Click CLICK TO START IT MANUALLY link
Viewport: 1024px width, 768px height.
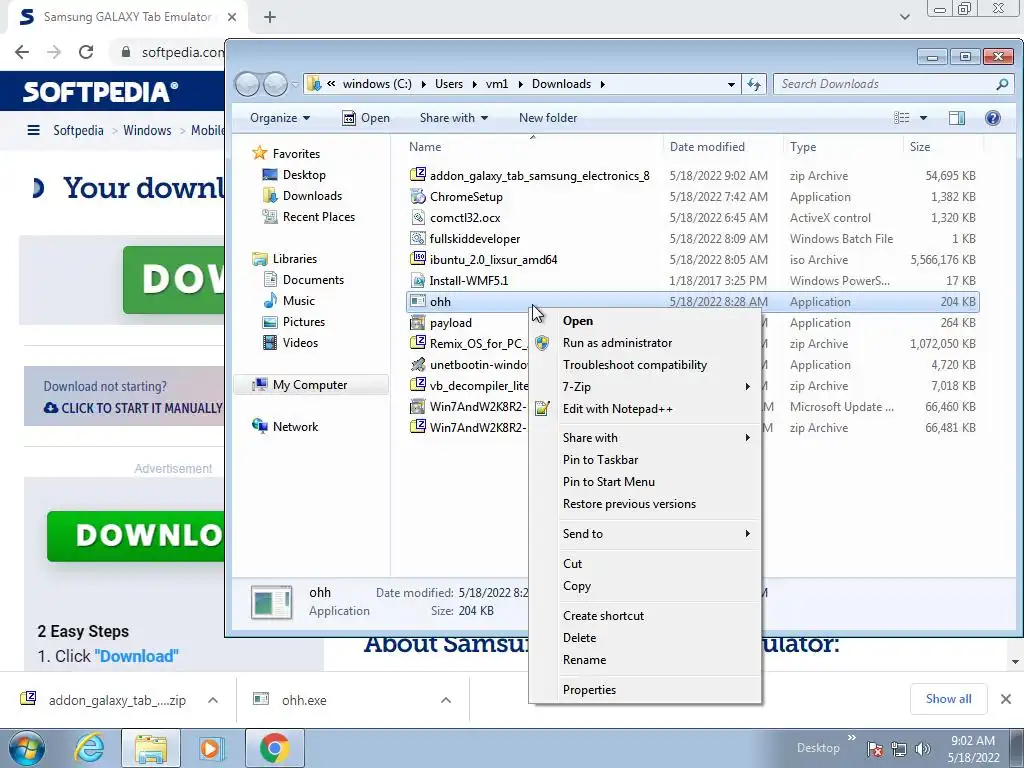pyautogui.click(x=134, y=408)
